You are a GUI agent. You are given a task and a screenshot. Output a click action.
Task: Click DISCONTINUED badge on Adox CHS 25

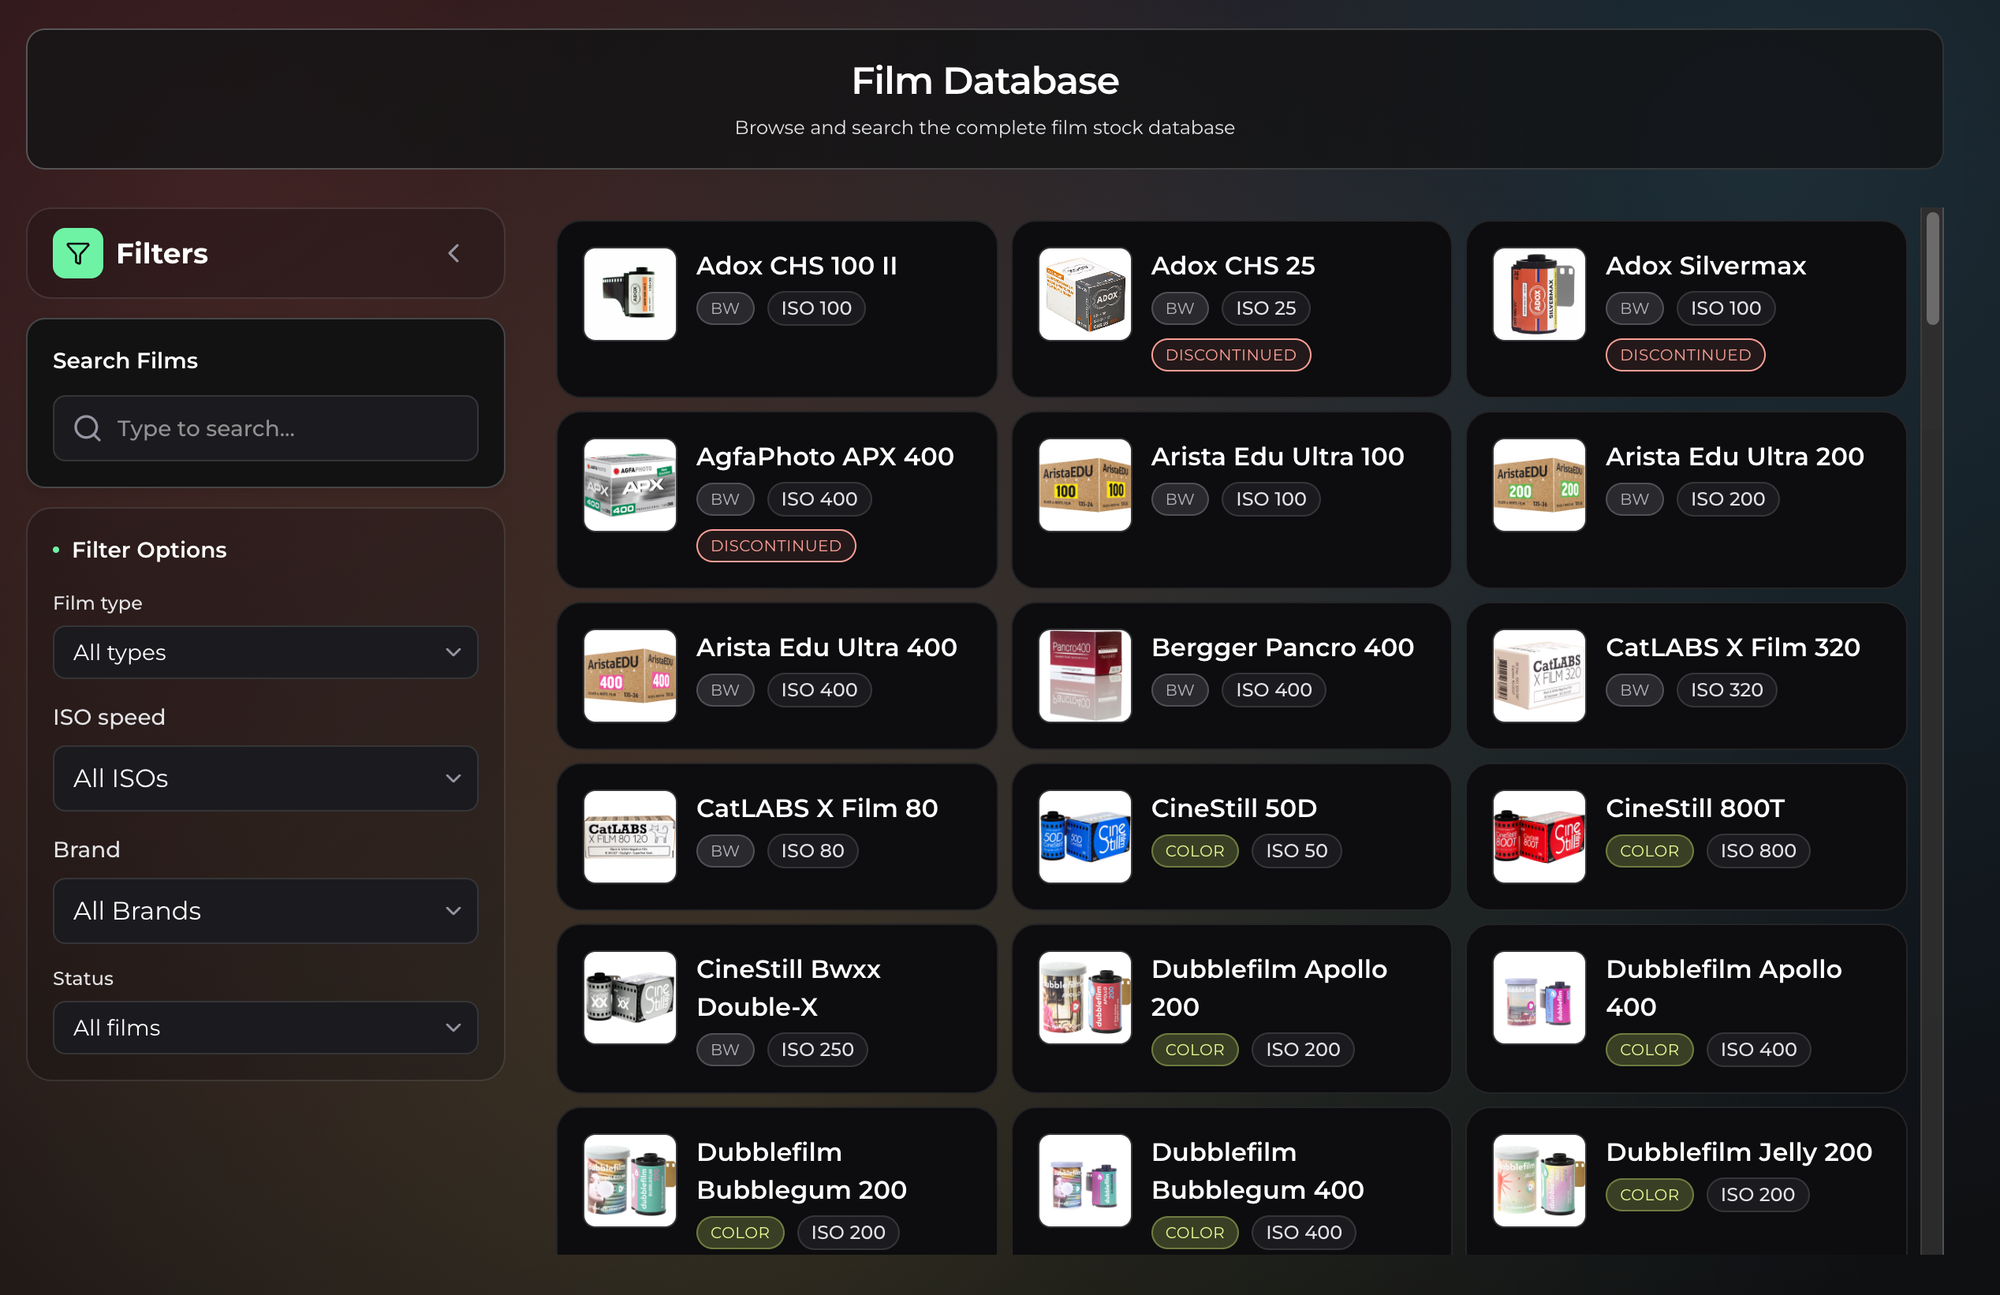[1230, 355]
